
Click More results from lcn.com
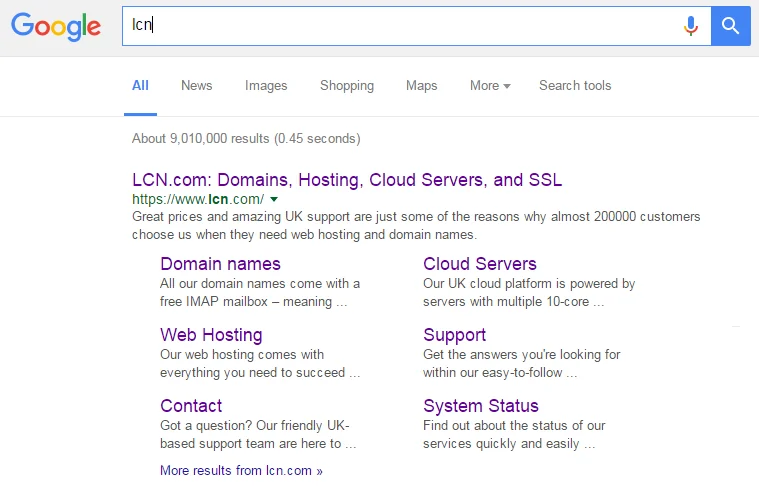[x=241, y=471]
